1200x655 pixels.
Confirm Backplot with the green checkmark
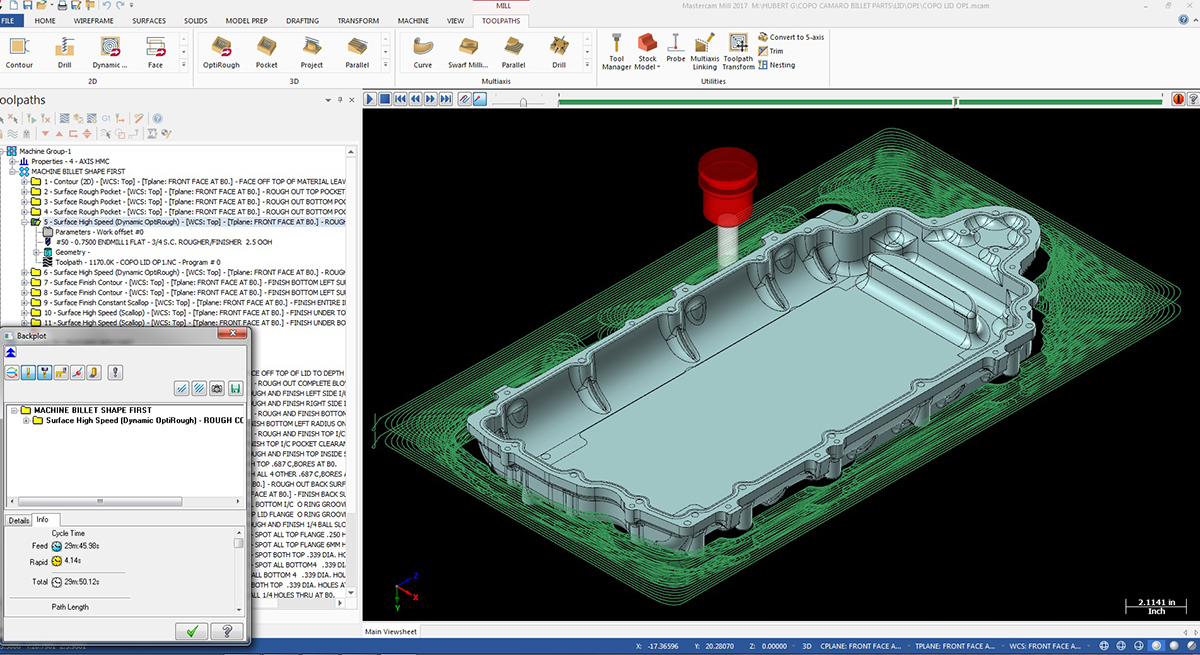(191, 631)
